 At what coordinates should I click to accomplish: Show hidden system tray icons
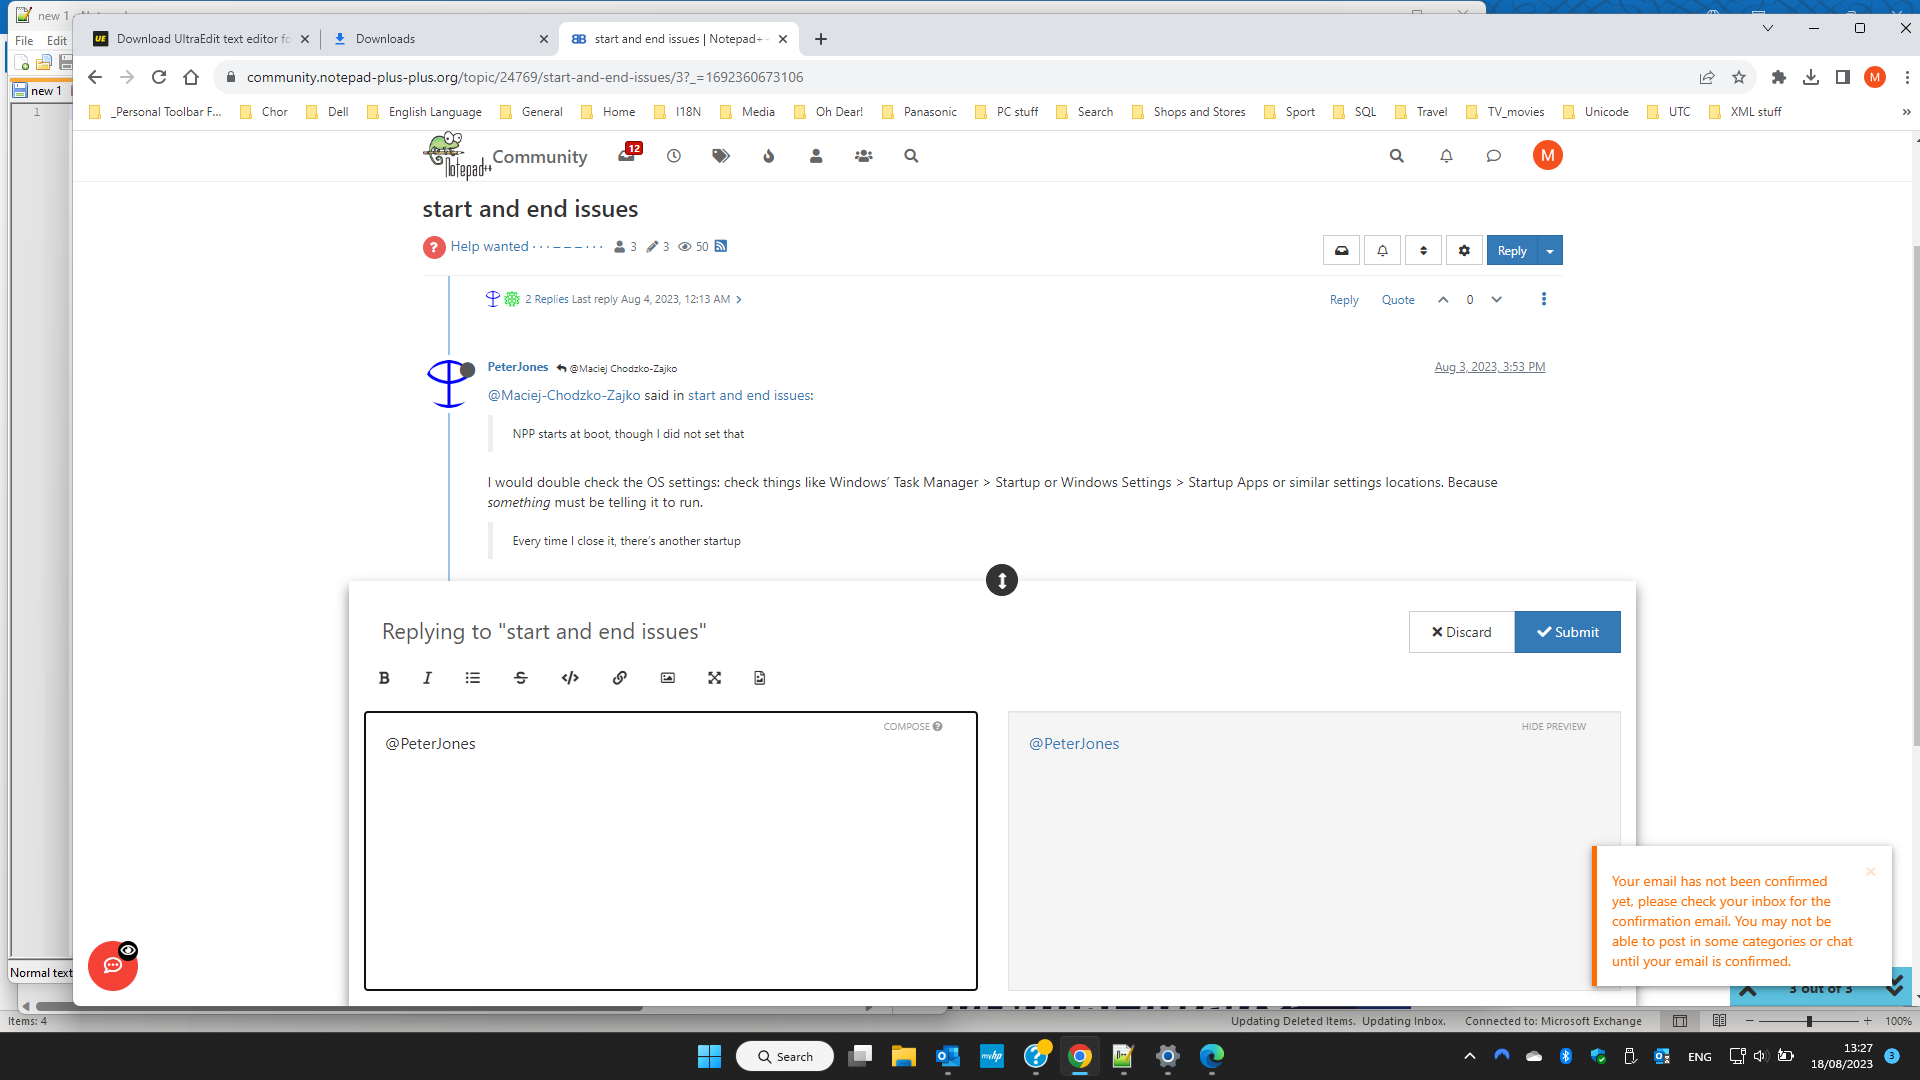1469,1056
